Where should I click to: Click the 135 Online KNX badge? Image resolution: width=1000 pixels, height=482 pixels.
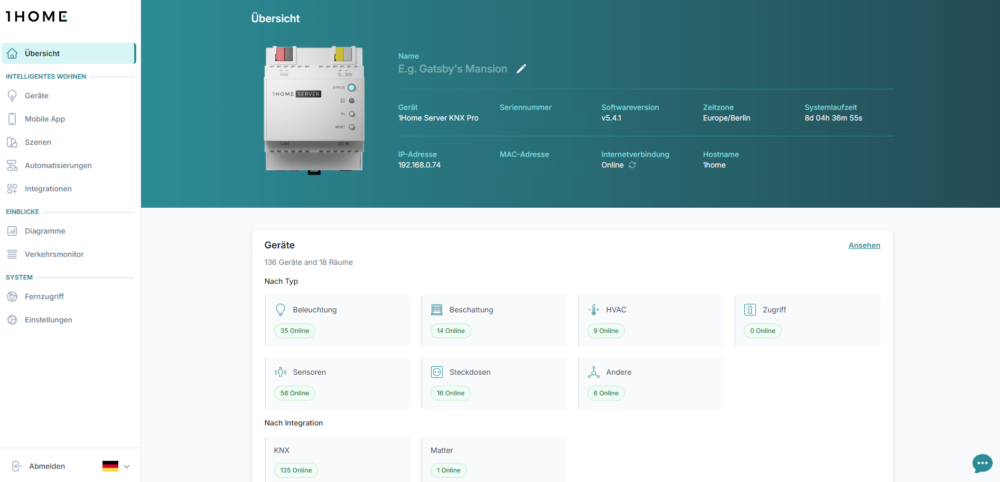(x=296, y=471)
